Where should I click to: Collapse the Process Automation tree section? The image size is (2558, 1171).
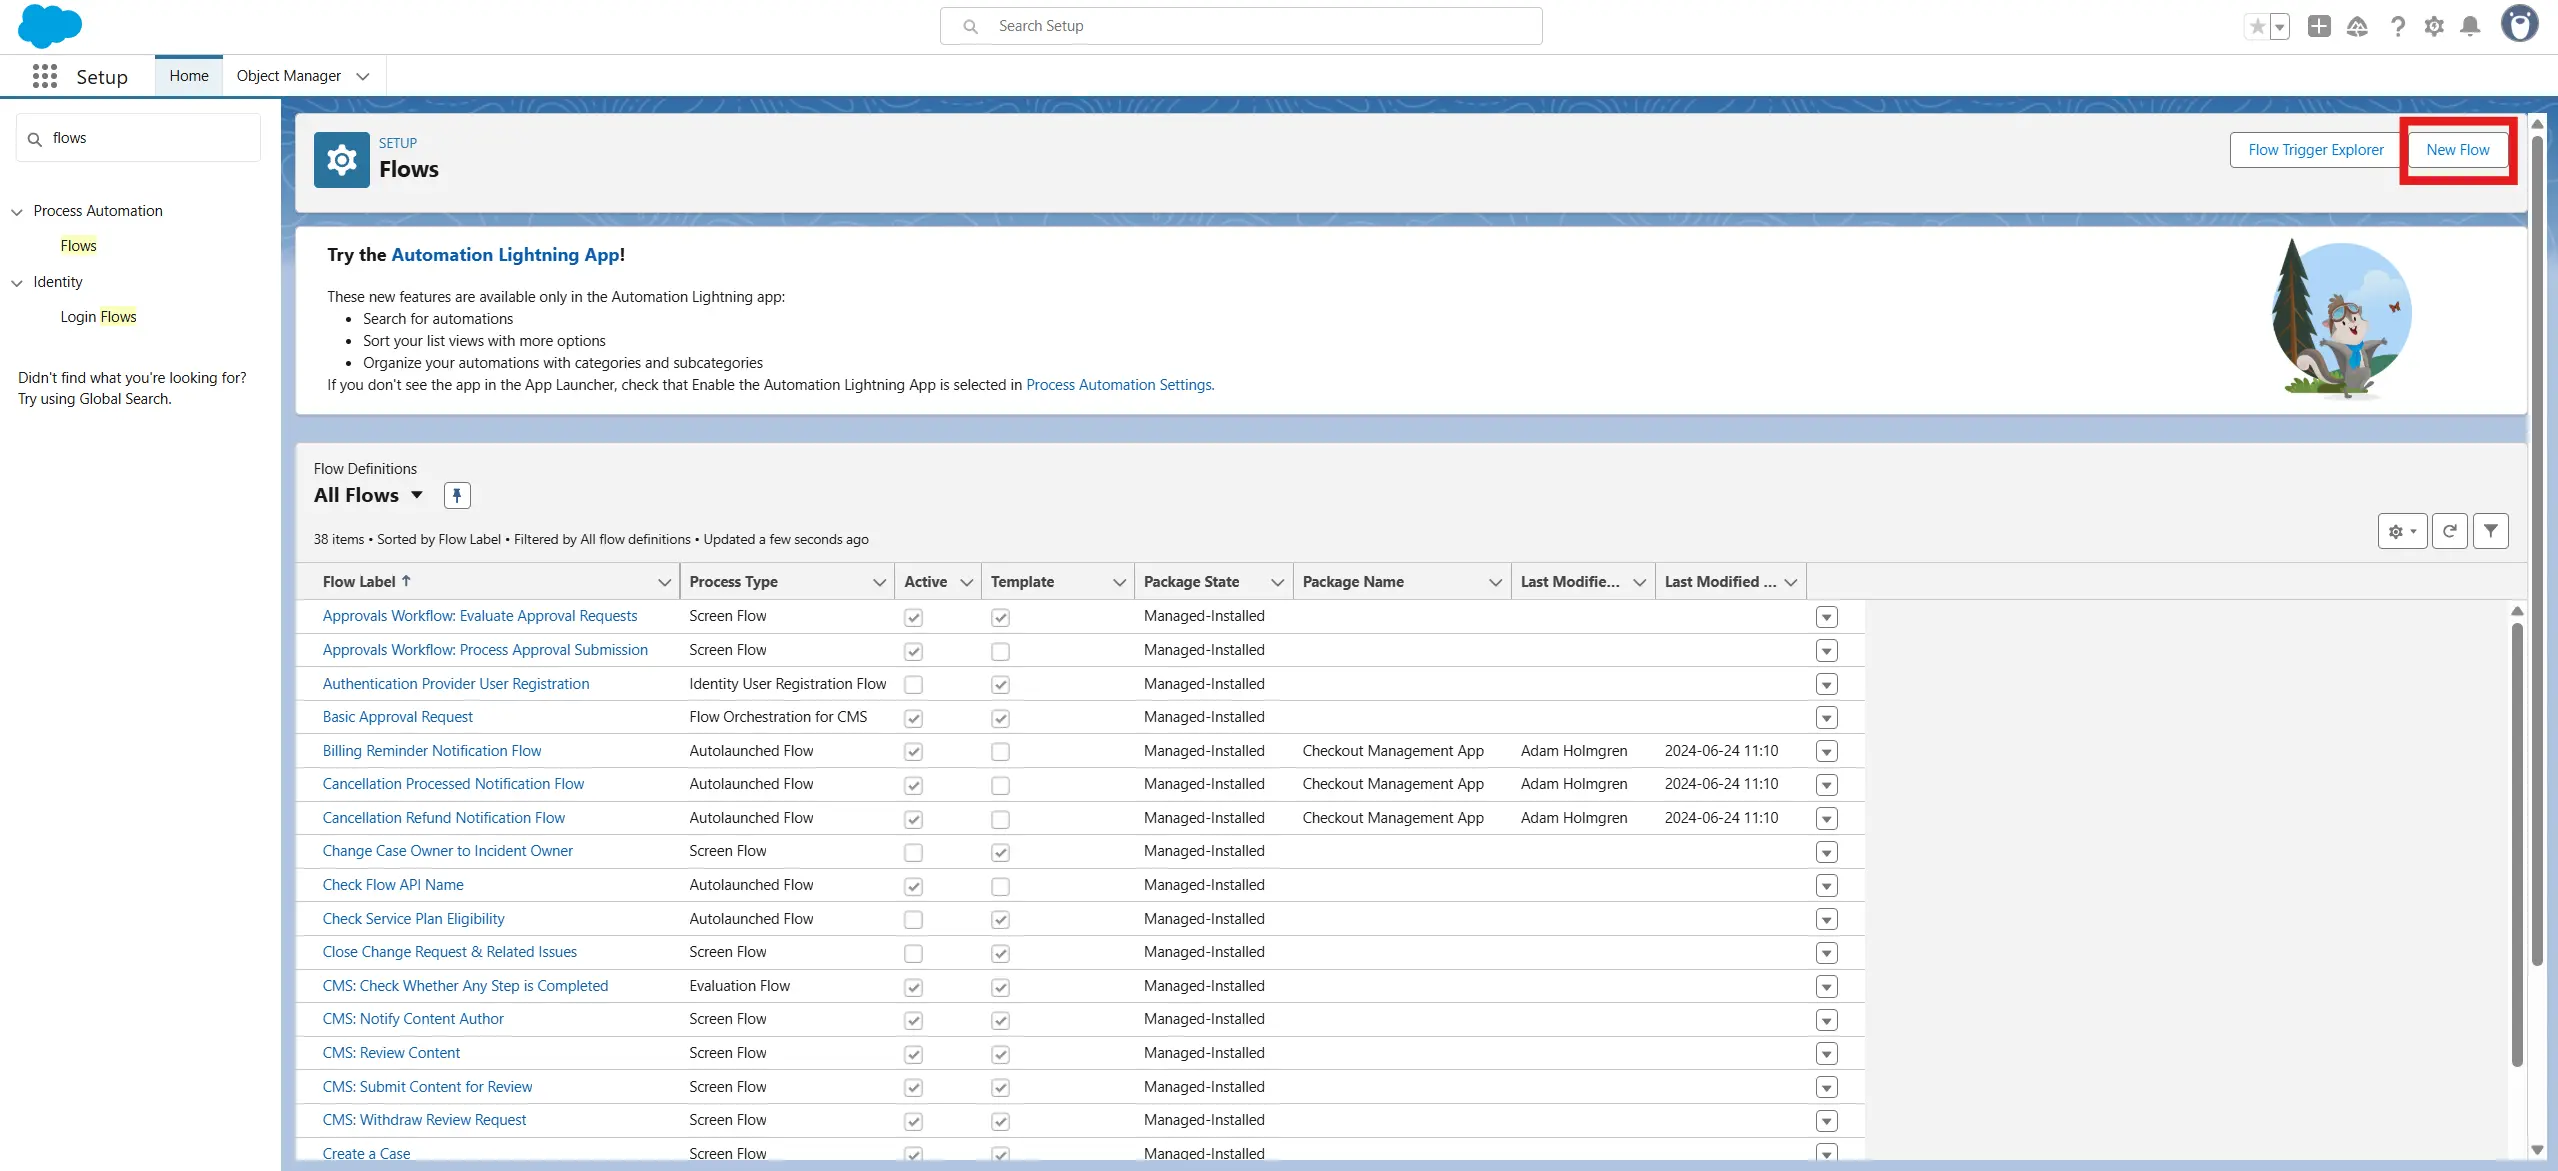coord(17,212)
